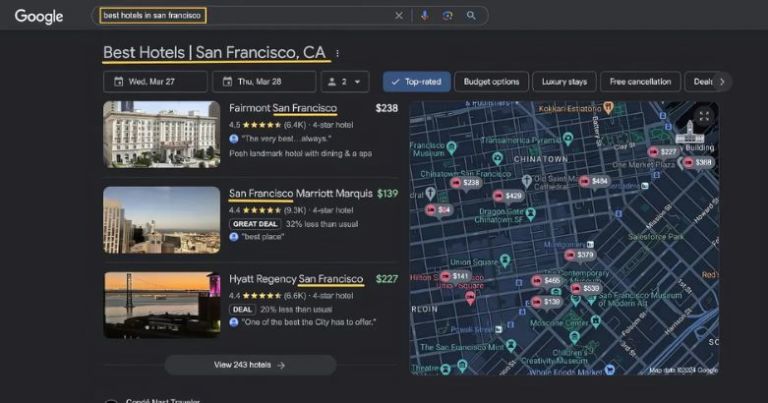Open the Fairmont San Francisco listing title
Viewport: 768px width, 403px height.
click(283, 108)
